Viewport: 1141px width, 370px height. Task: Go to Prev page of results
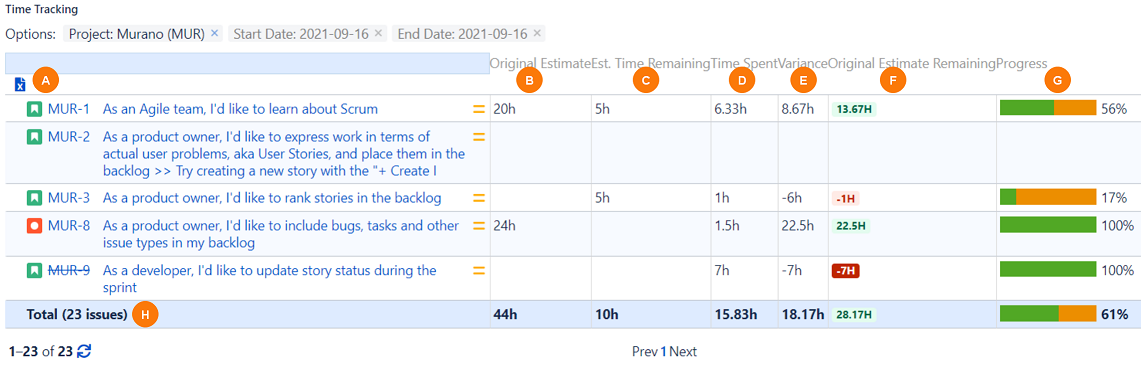(x=645, y=352)
